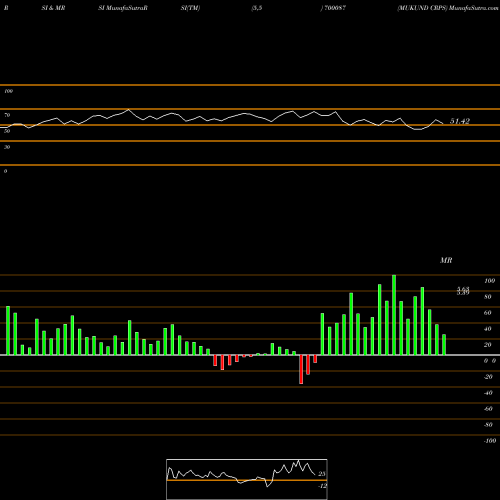This screenshot has height=500, width=500.
Task: Click the MRSI axis label -100
Action: pyautogui.click(x=490, y=441)
